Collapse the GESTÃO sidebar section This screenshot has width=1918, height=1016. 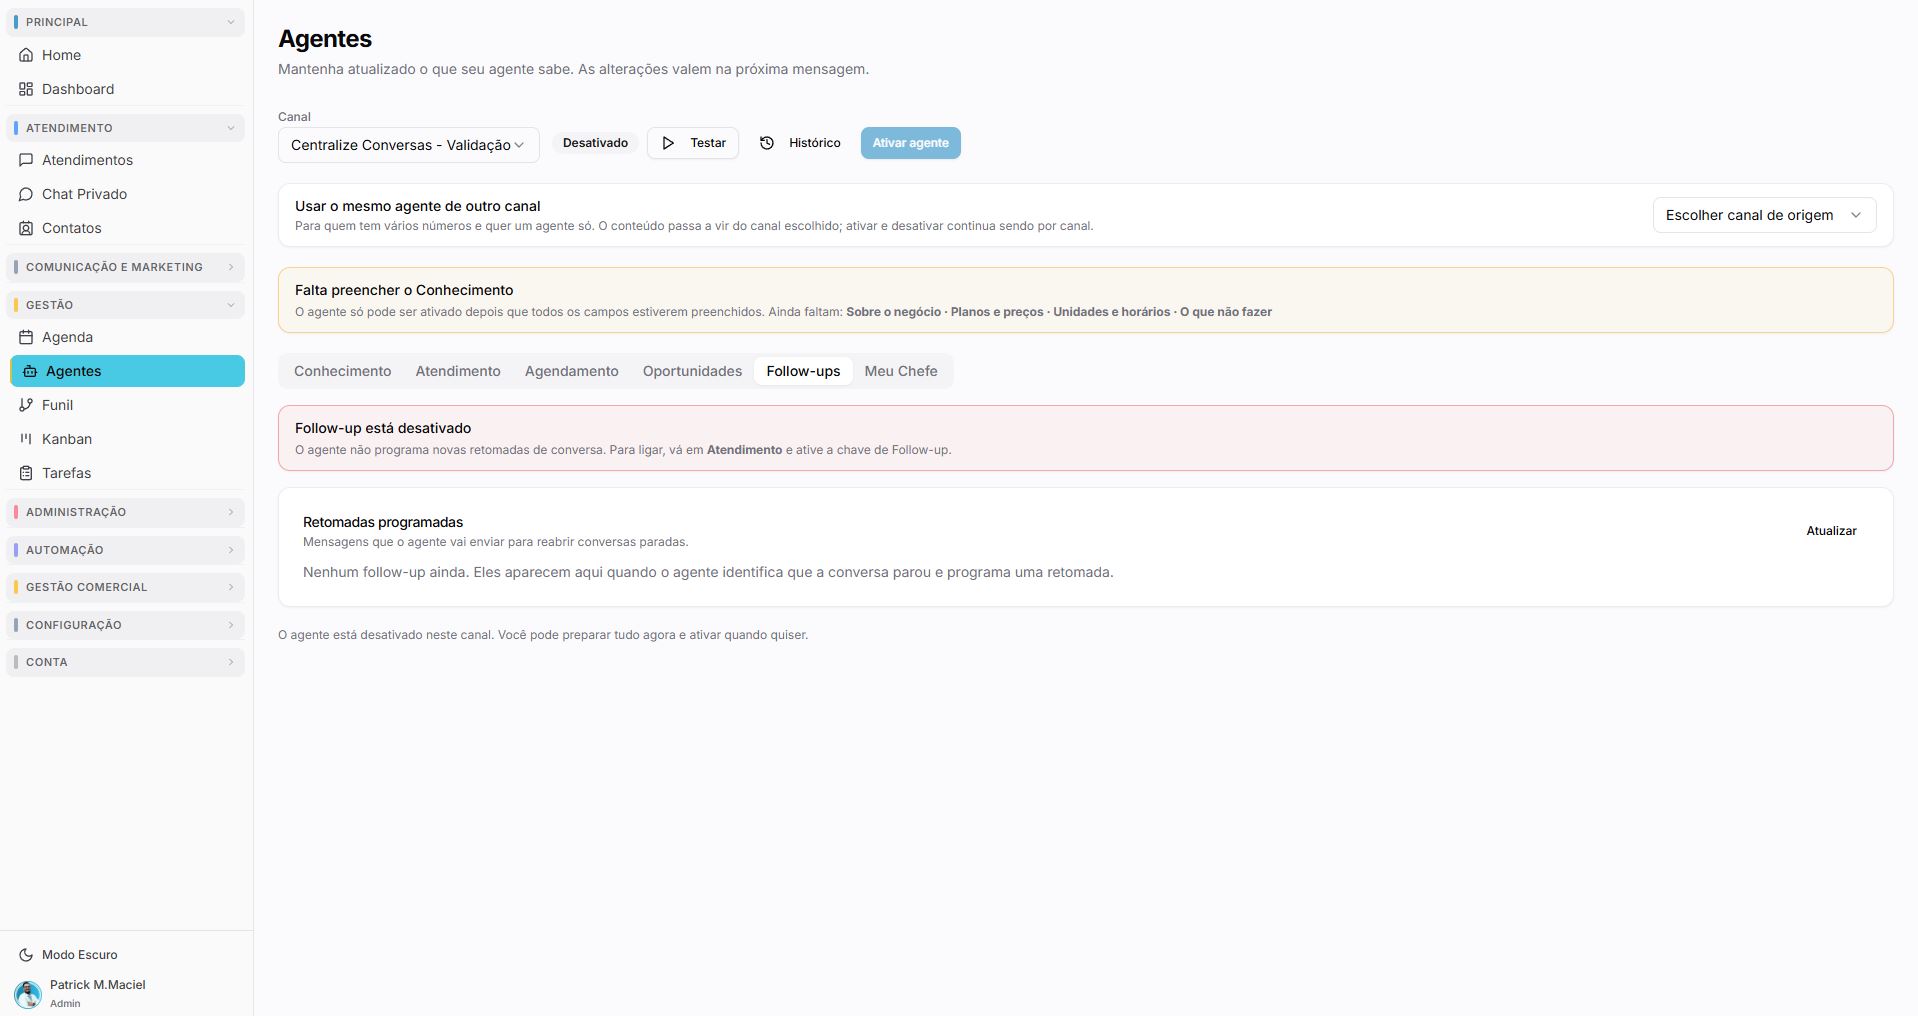point(126,305)
